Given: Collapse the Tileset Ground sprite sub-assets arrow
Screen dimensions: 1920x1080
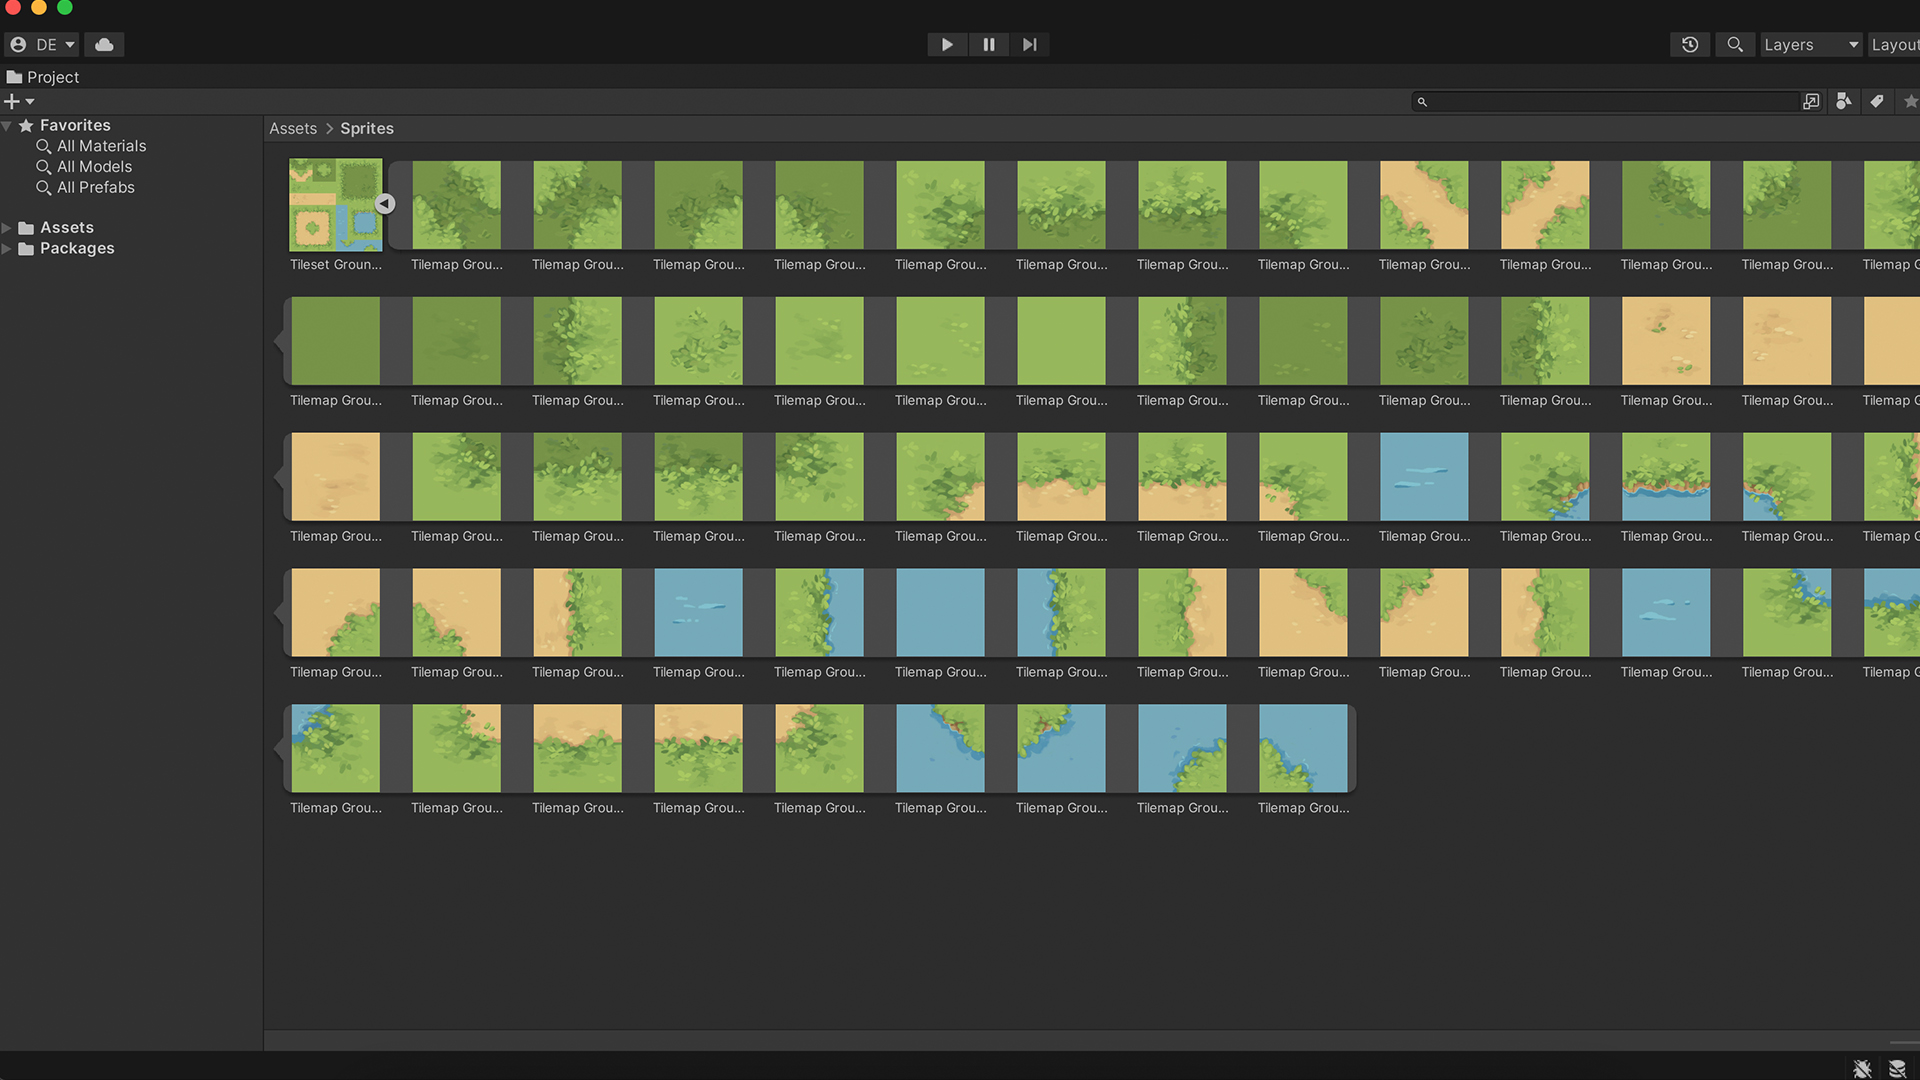Looking at the screenshot, I should point(385,204).
